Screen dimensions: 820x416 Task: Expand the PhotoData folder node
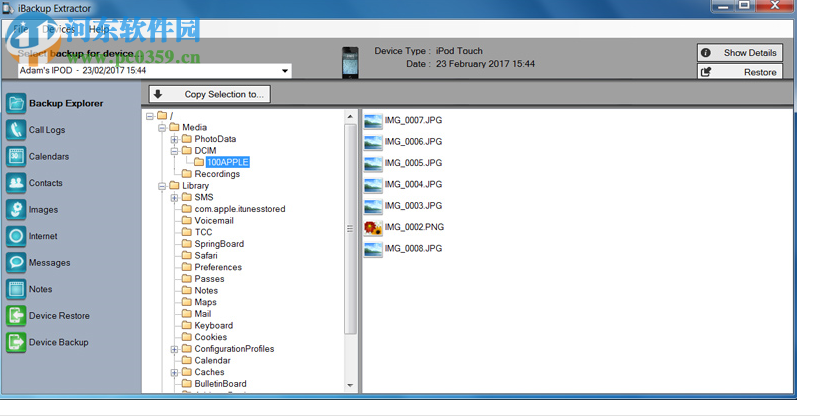(174, 139)
